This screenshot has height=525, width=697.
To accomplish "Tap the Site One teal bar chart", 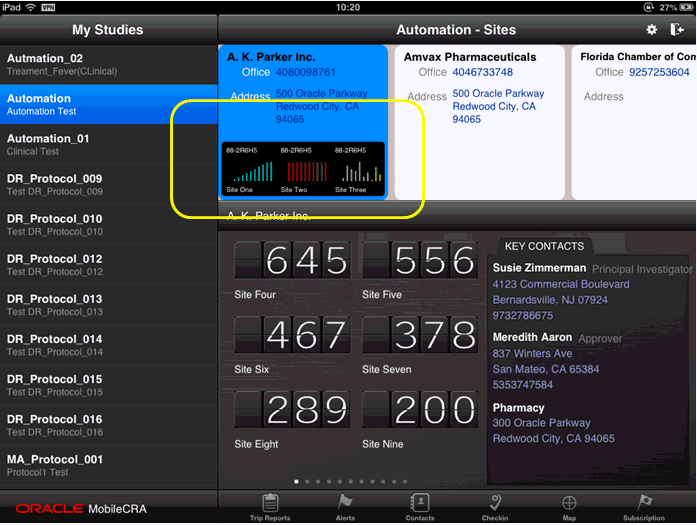I will 252,171.
